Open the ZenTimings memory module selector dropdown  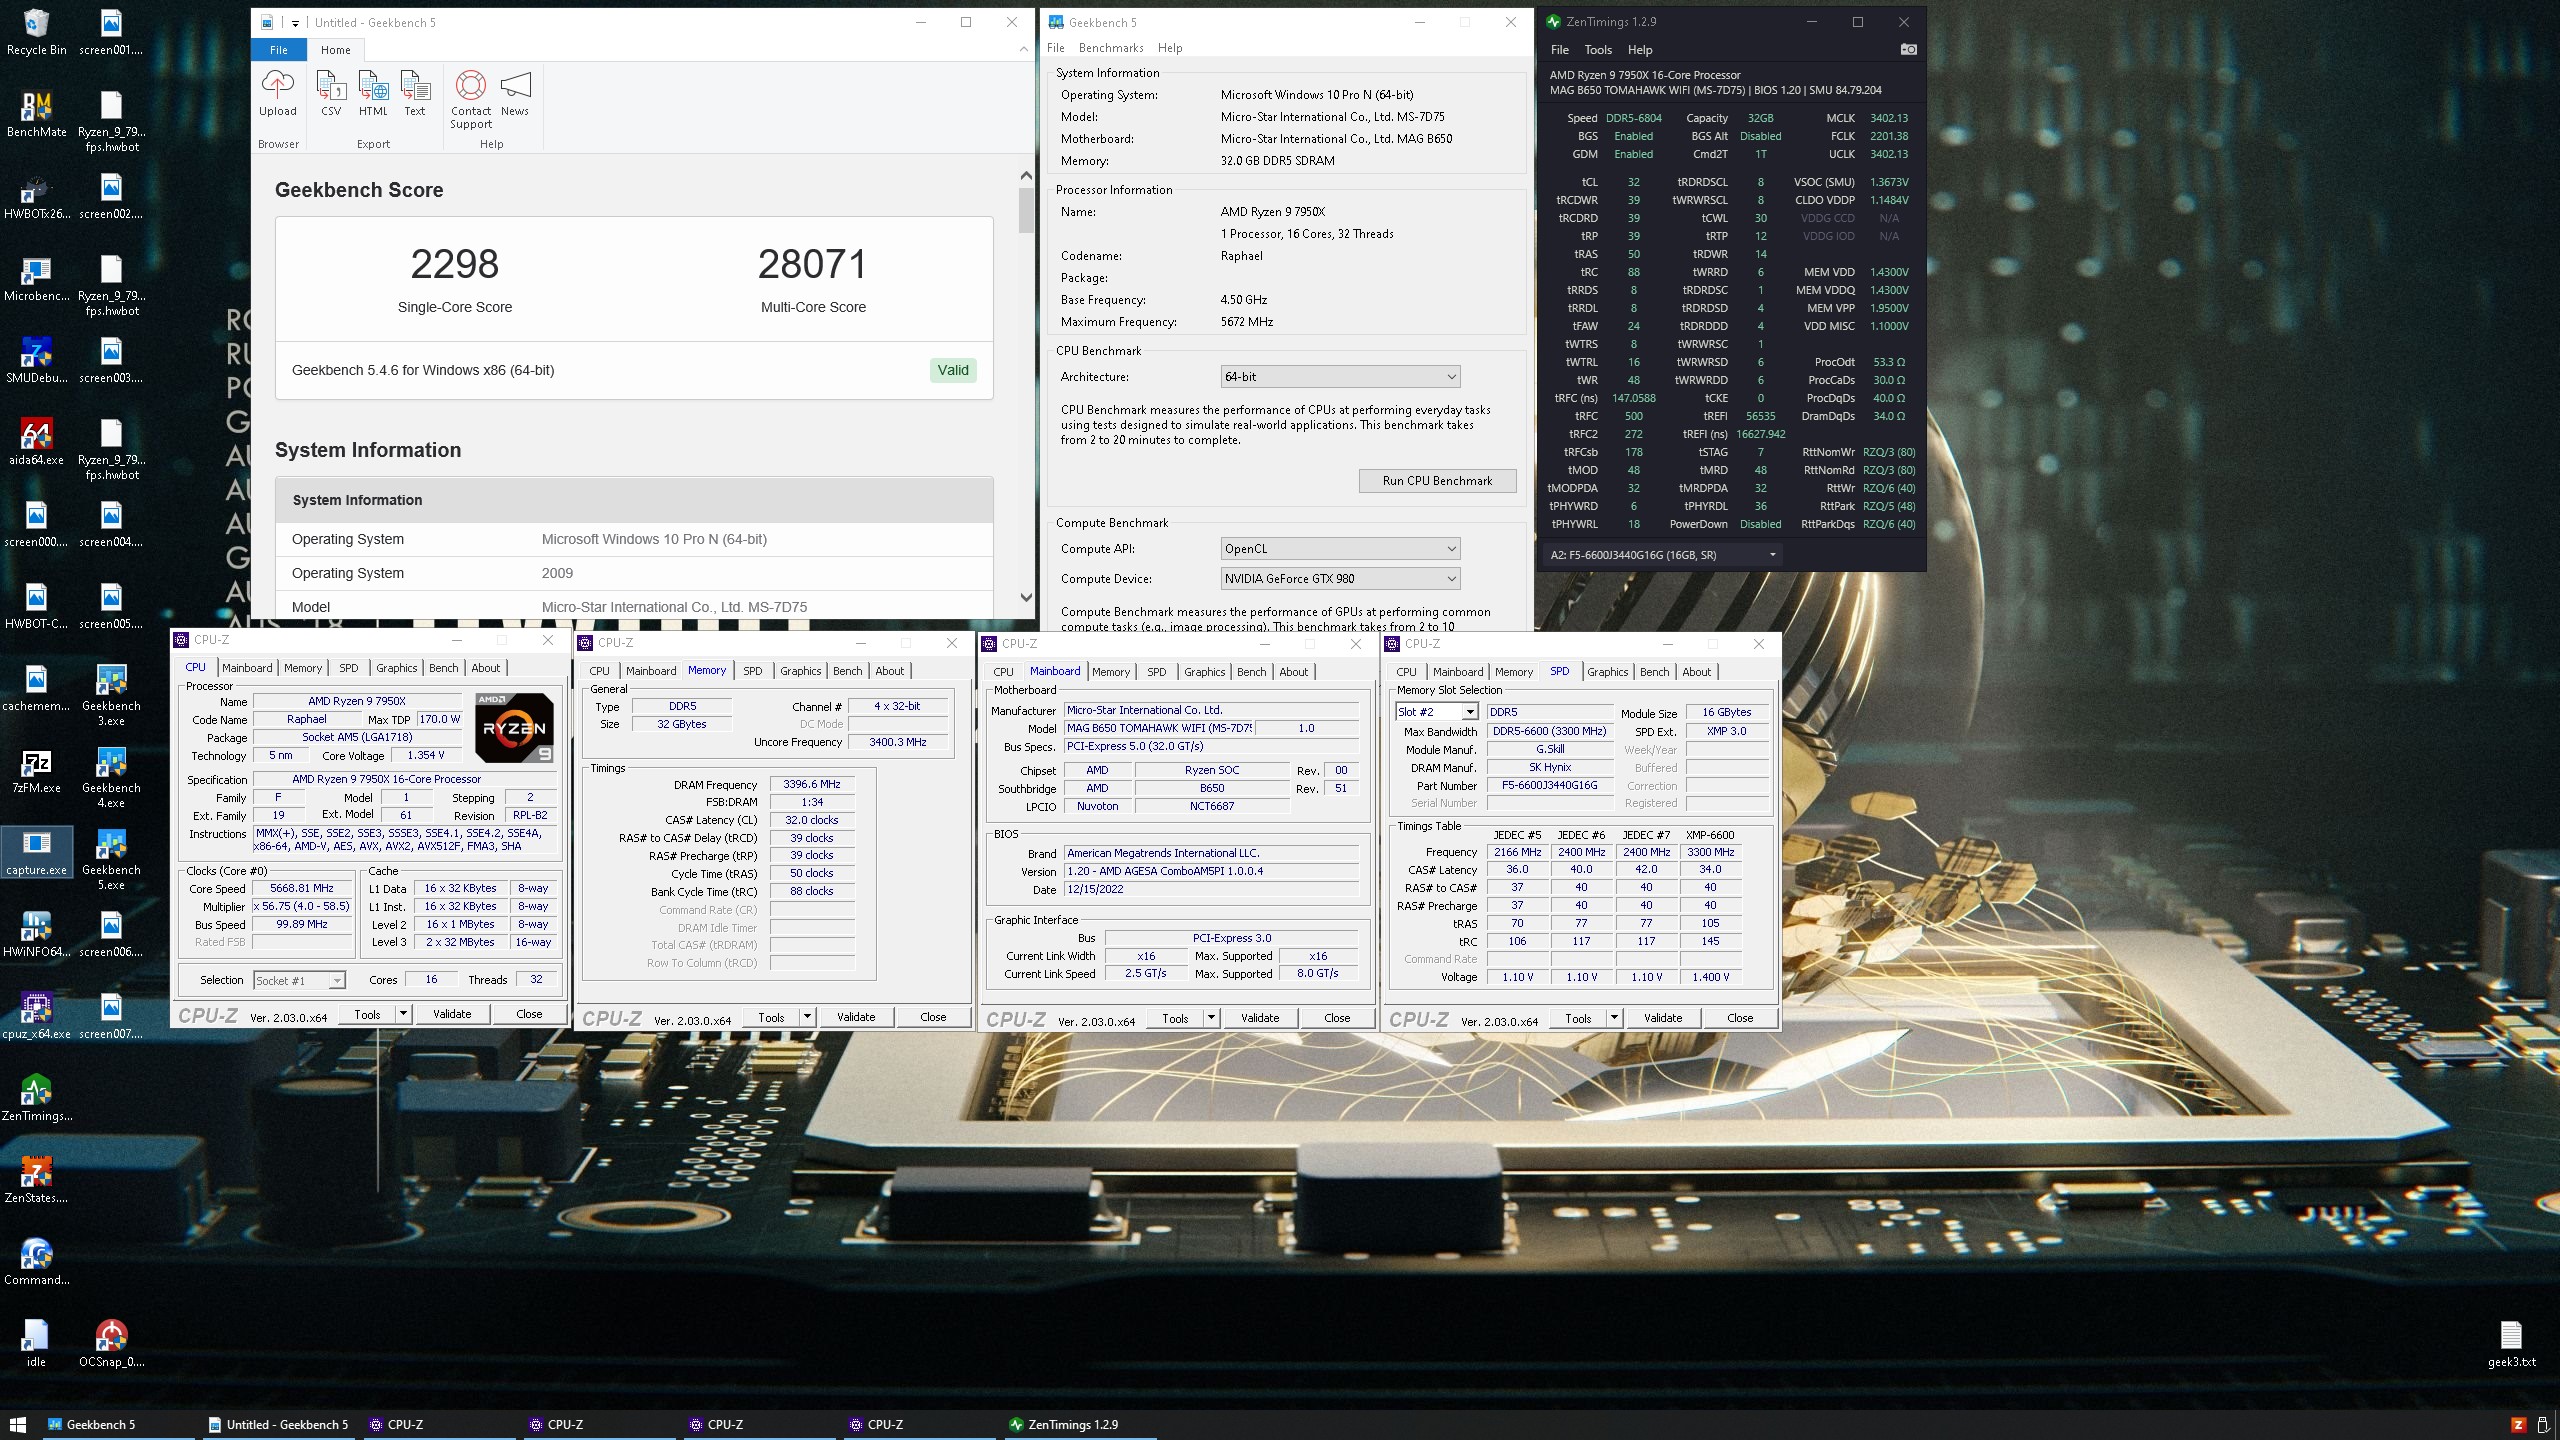(x=1662, y=555)
